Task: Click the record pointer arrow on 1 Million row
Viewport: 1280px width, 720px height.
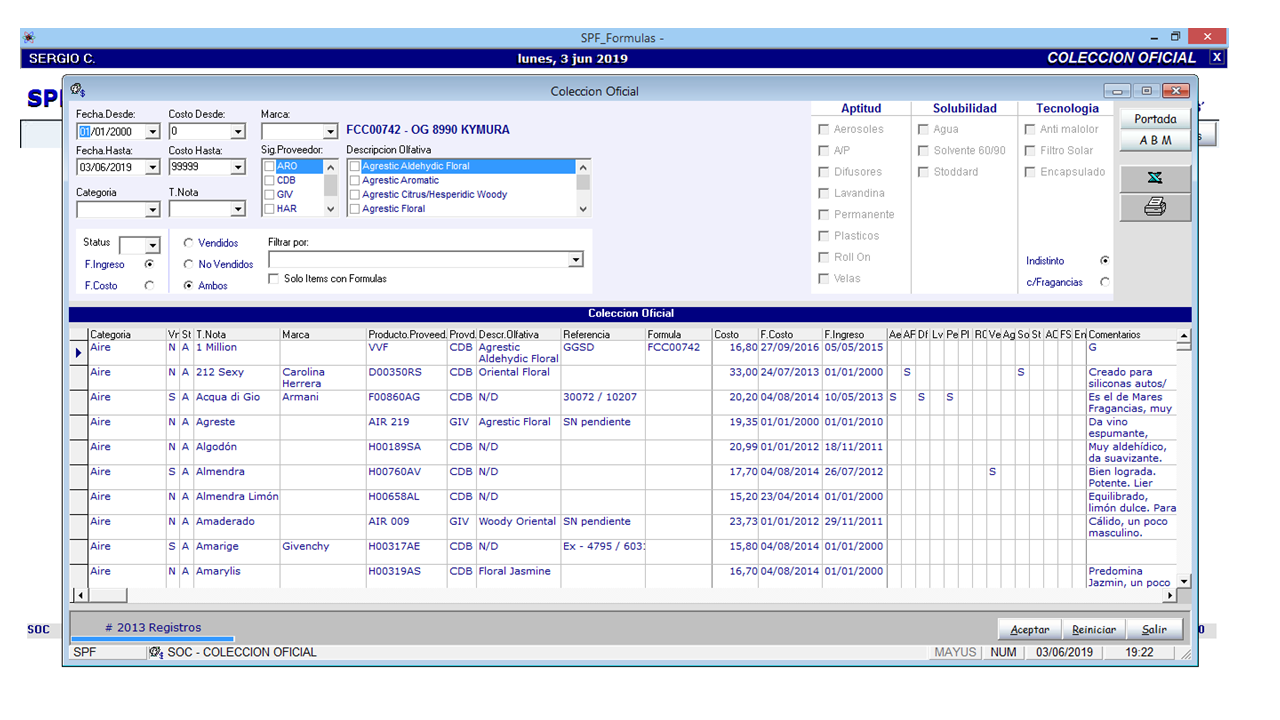Action: tap(77, 352)
